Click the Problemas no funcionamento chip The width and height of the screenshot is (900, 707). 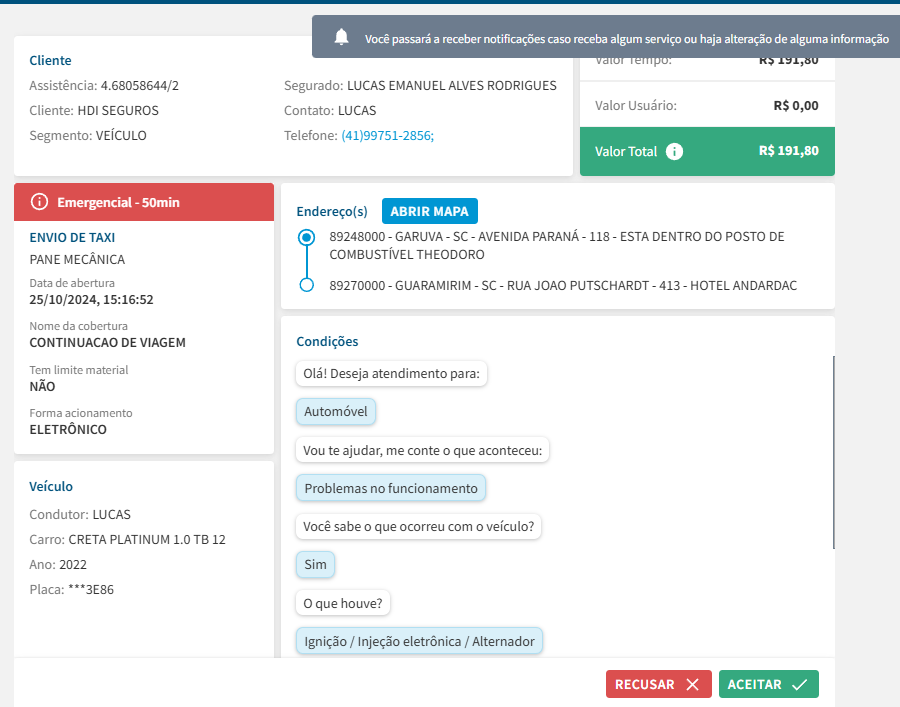[391, 488]
